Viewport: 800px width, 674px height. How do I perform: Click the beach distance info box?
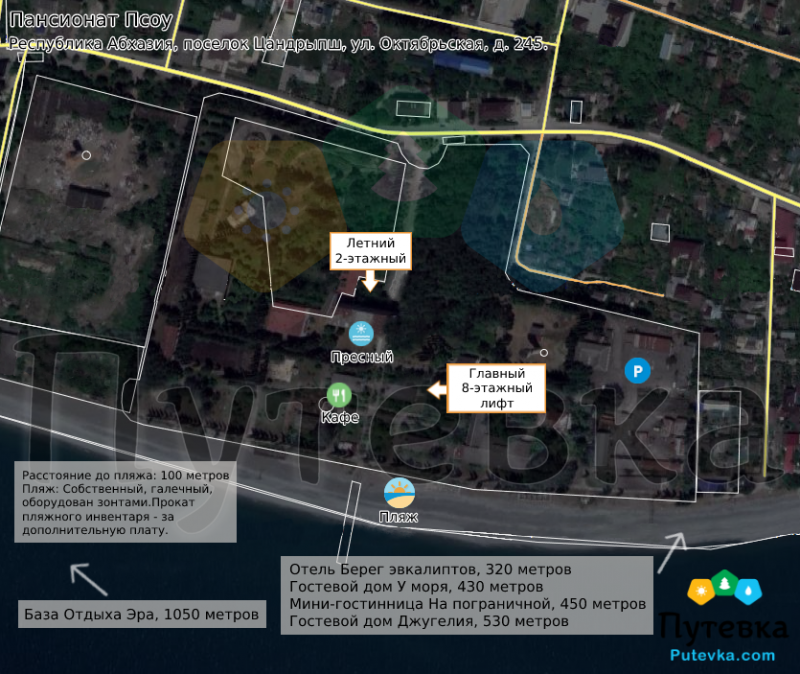pyautogui.click(x=125, y=502)
